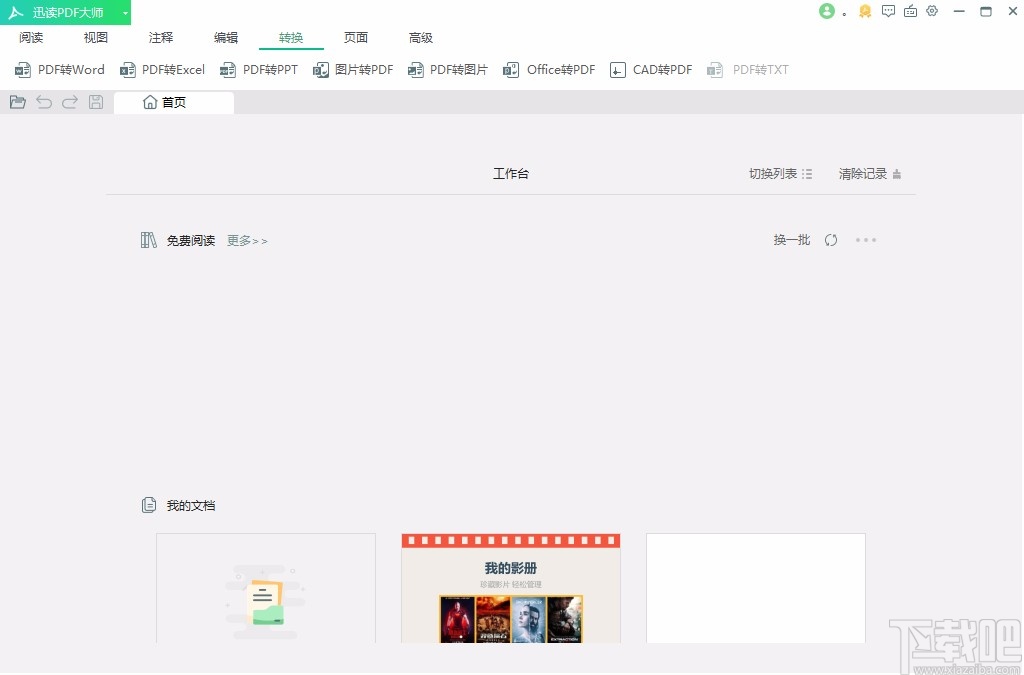Open the 我的影册 document thumbnail
The width and height of the screenshot is (1024, 675).
[510, 588]
